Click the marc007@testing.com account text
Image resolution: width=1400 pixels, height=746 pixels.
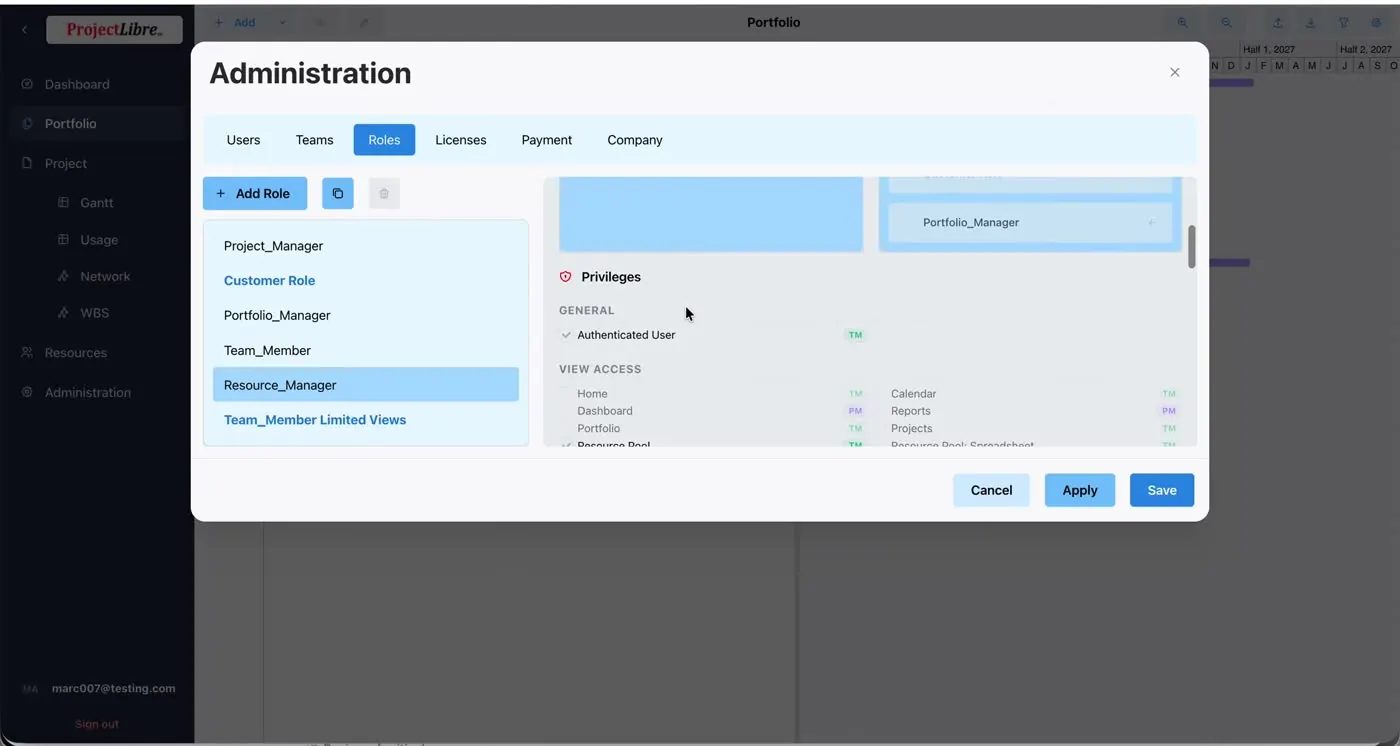[113, 689]
